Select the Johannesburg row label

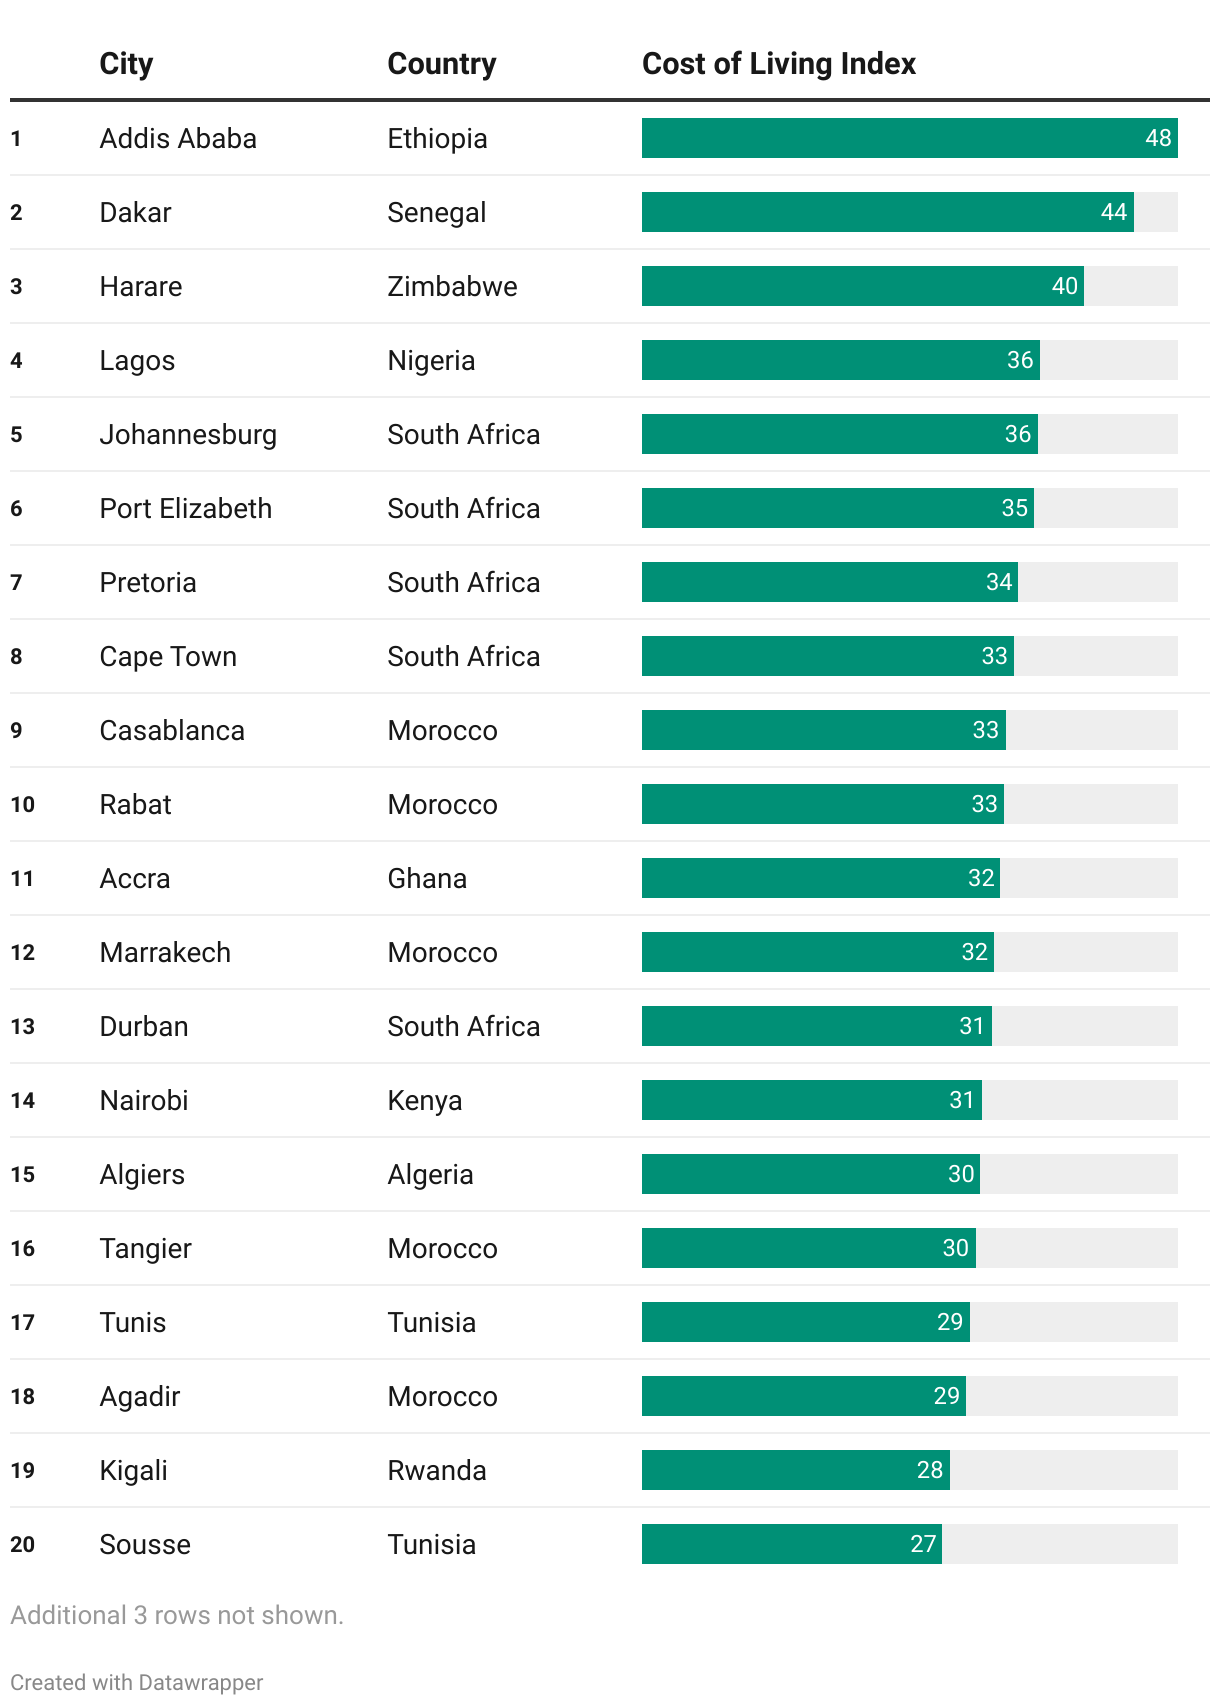pyautogui.click(x=188, y=434)
